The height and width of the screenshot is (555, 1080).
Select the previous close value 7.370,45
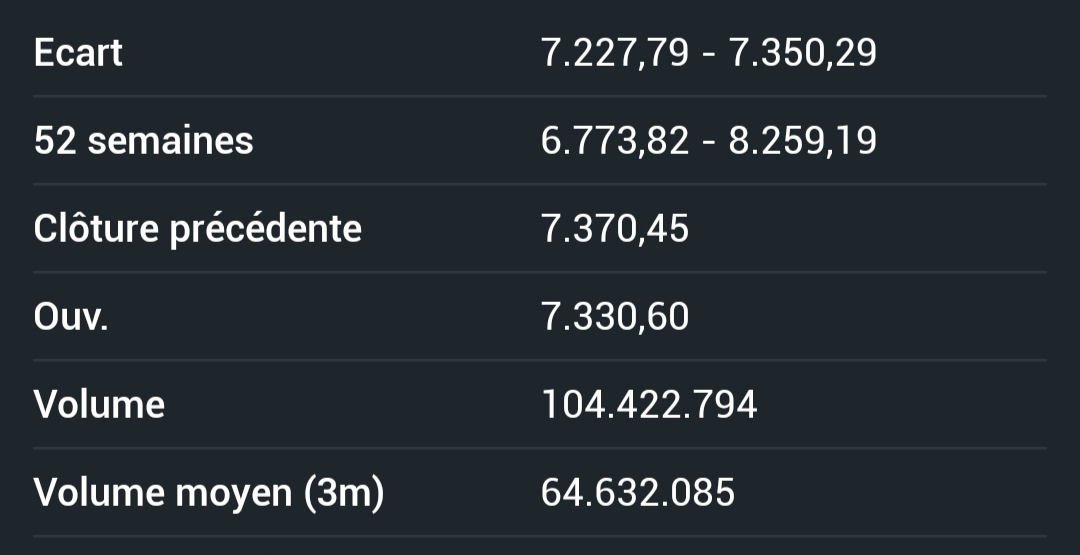point(614,229)
